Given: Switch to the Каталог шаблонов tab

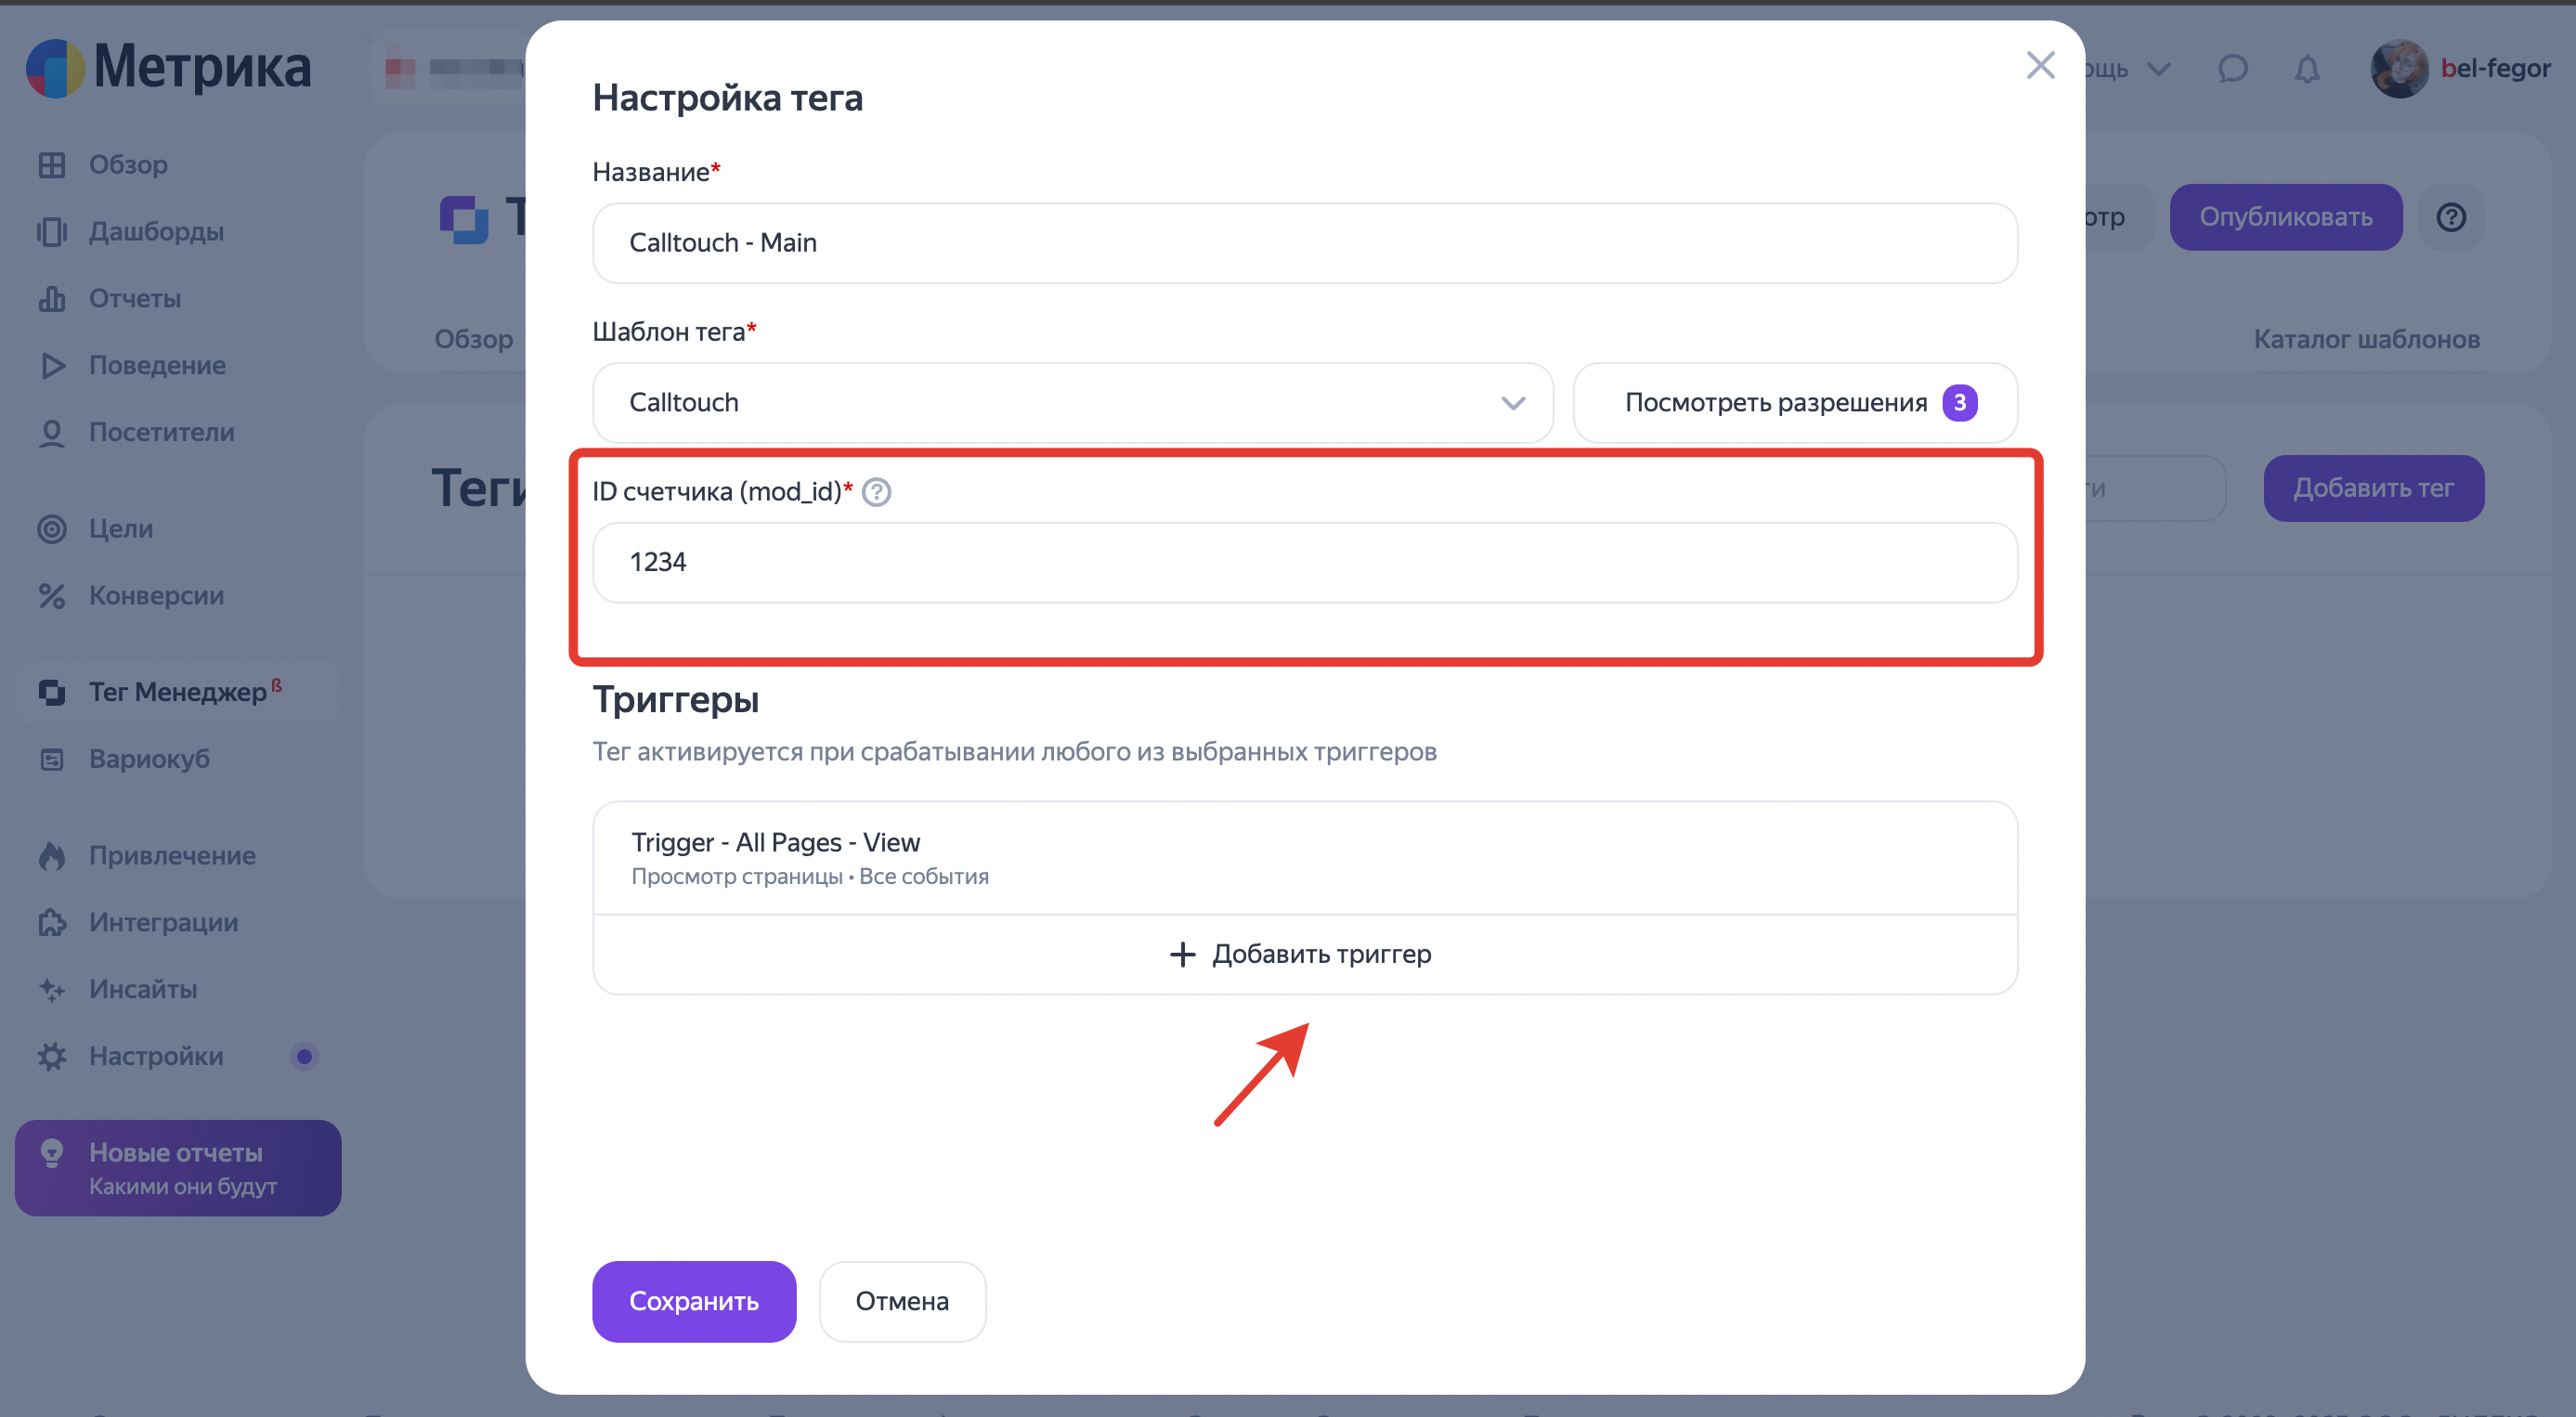Looking at the screenshot, I should [x=2365, y=339].
